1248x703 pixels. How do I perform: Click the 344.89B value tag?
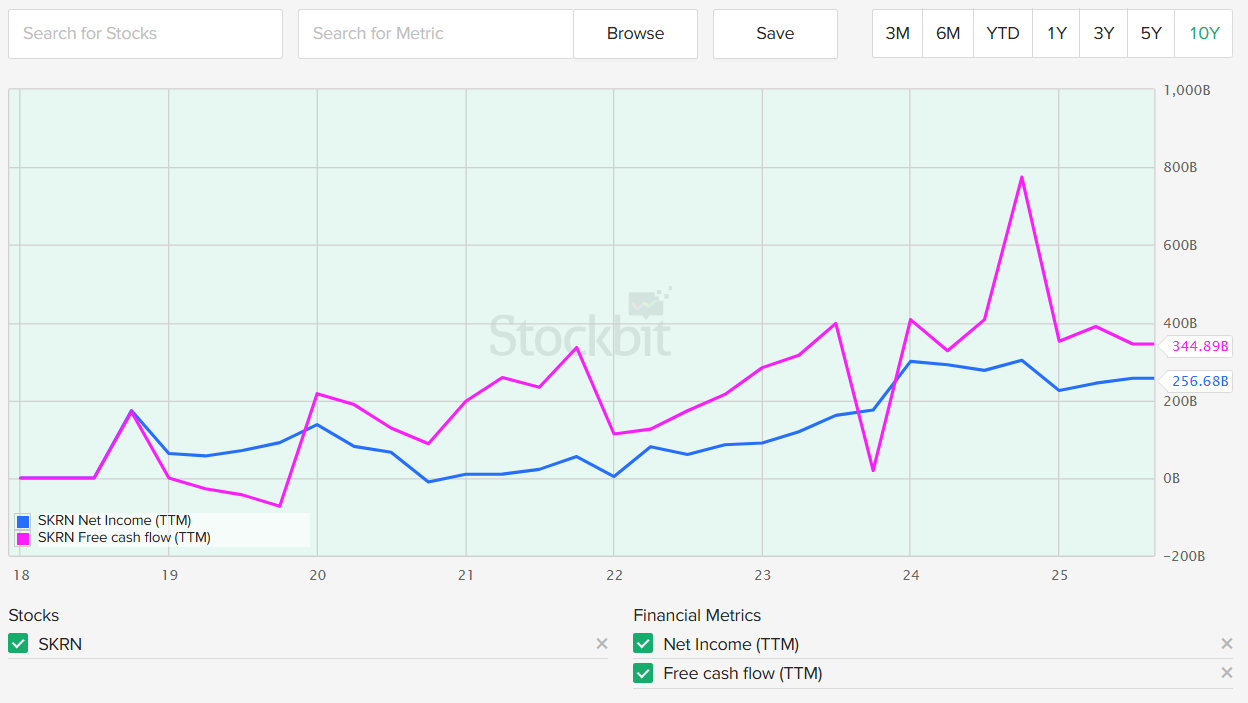pyautogui.click(x=1197, y=347)
